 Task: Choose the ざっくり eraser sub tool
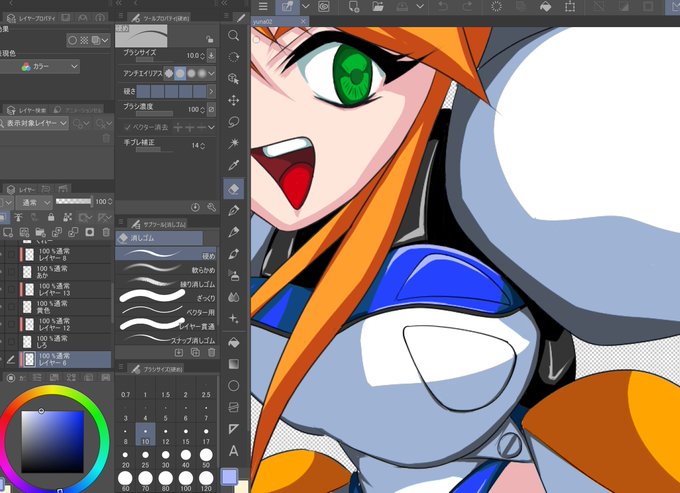pos(167,298)
